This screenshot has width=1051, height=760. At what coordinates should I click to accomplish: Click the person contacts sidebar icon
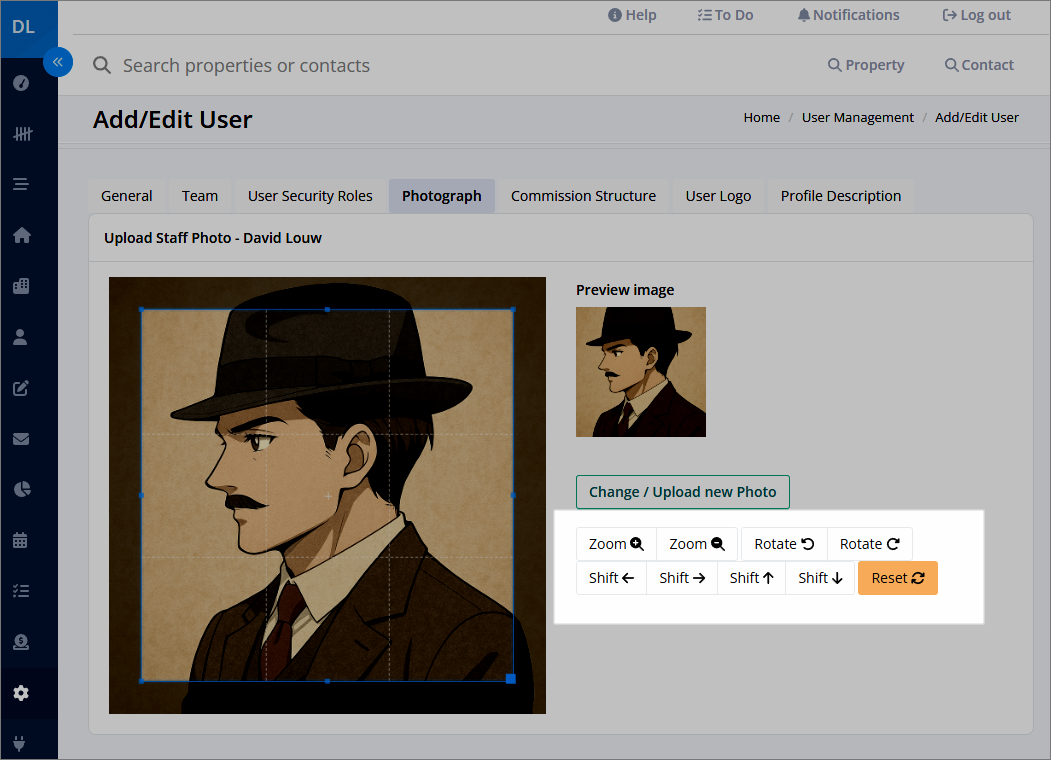pos(21,337)
